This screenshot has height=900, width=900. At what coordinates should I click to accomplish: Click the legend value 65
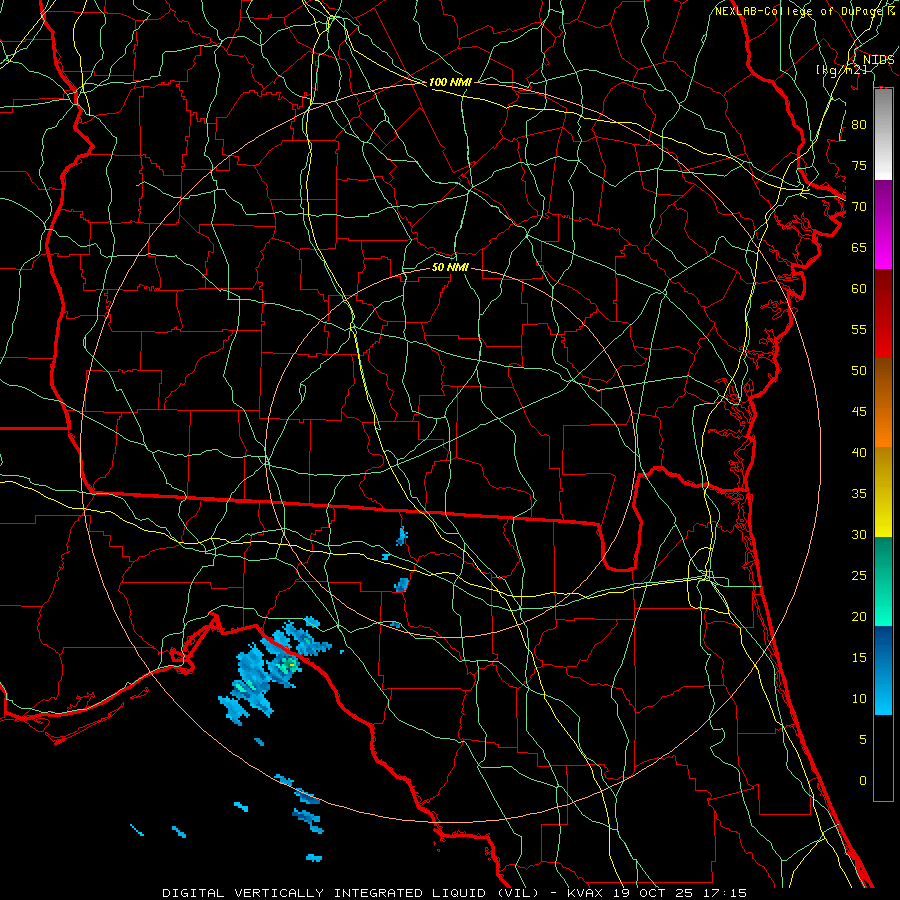pyautogui.click(x=859, y=248)
